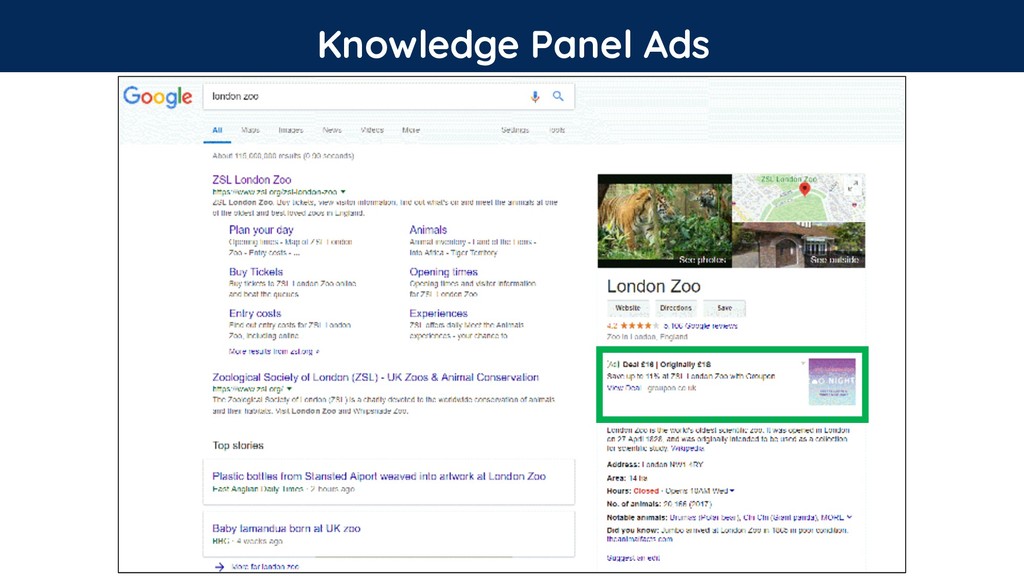1024x576 pixels.
Task: Click 'London Zoo' knowledge panel title
Action: [653, 286]
